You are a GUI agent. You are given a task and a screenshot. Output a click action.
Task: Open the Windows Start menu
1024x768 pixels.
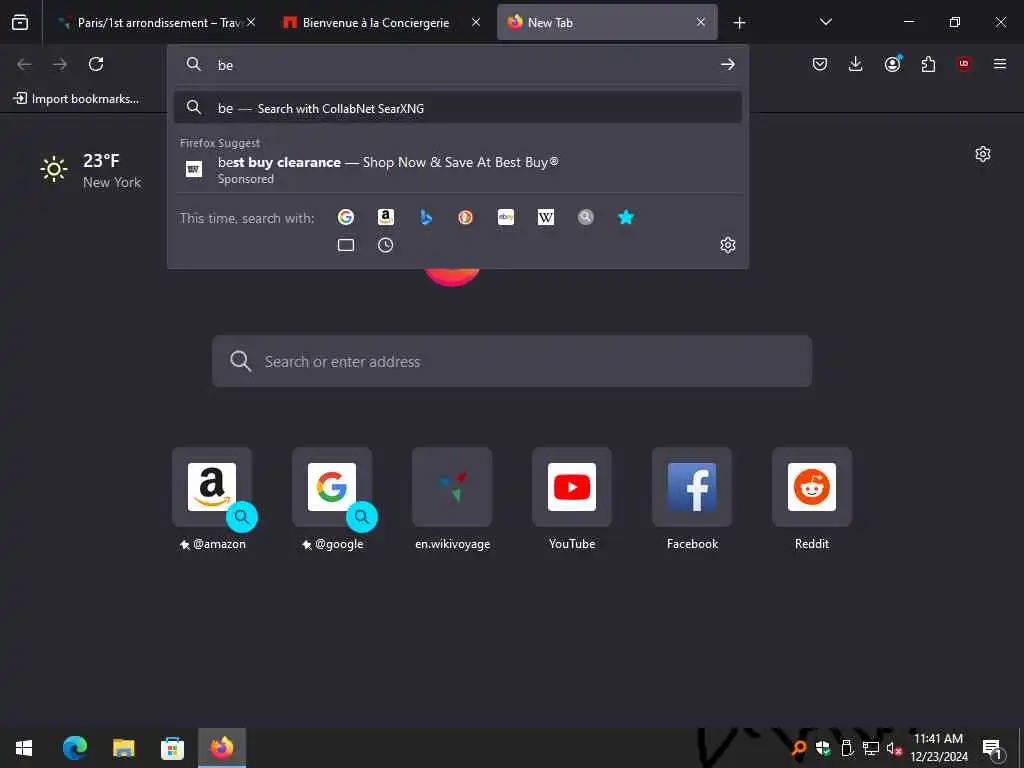[x=24, y=748]
